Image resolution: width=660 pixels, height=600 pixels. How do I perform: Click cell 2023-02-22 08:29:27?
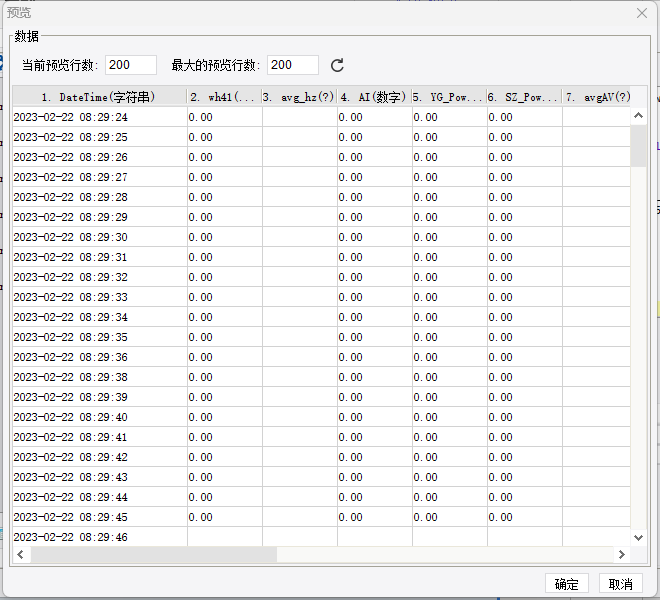coord(100,177)
